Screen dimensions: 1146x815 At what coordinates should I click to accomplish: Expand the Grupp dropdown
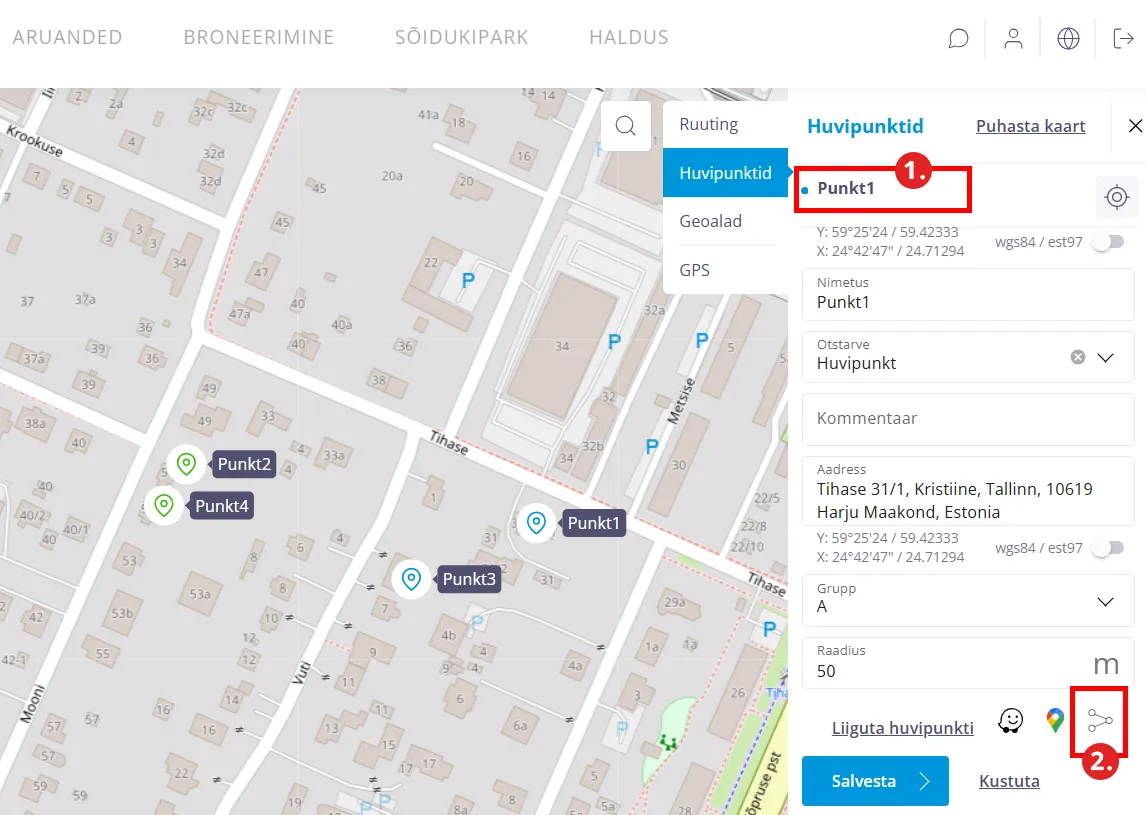coord(1105,601)
